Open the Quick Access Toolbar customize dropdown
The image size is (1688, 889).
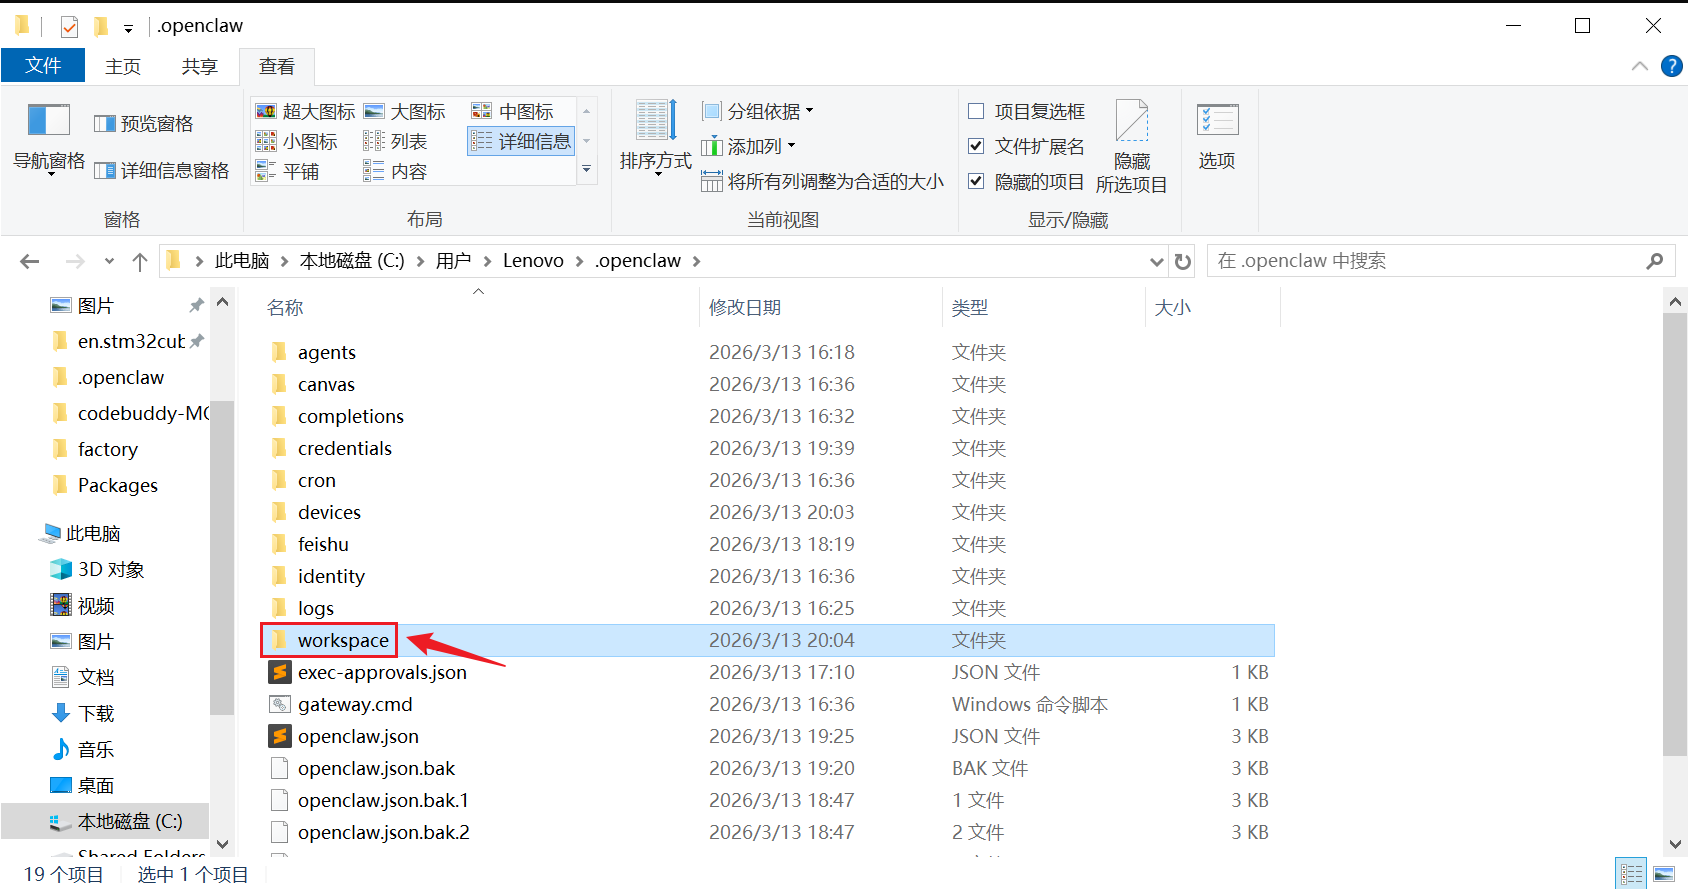128,28
